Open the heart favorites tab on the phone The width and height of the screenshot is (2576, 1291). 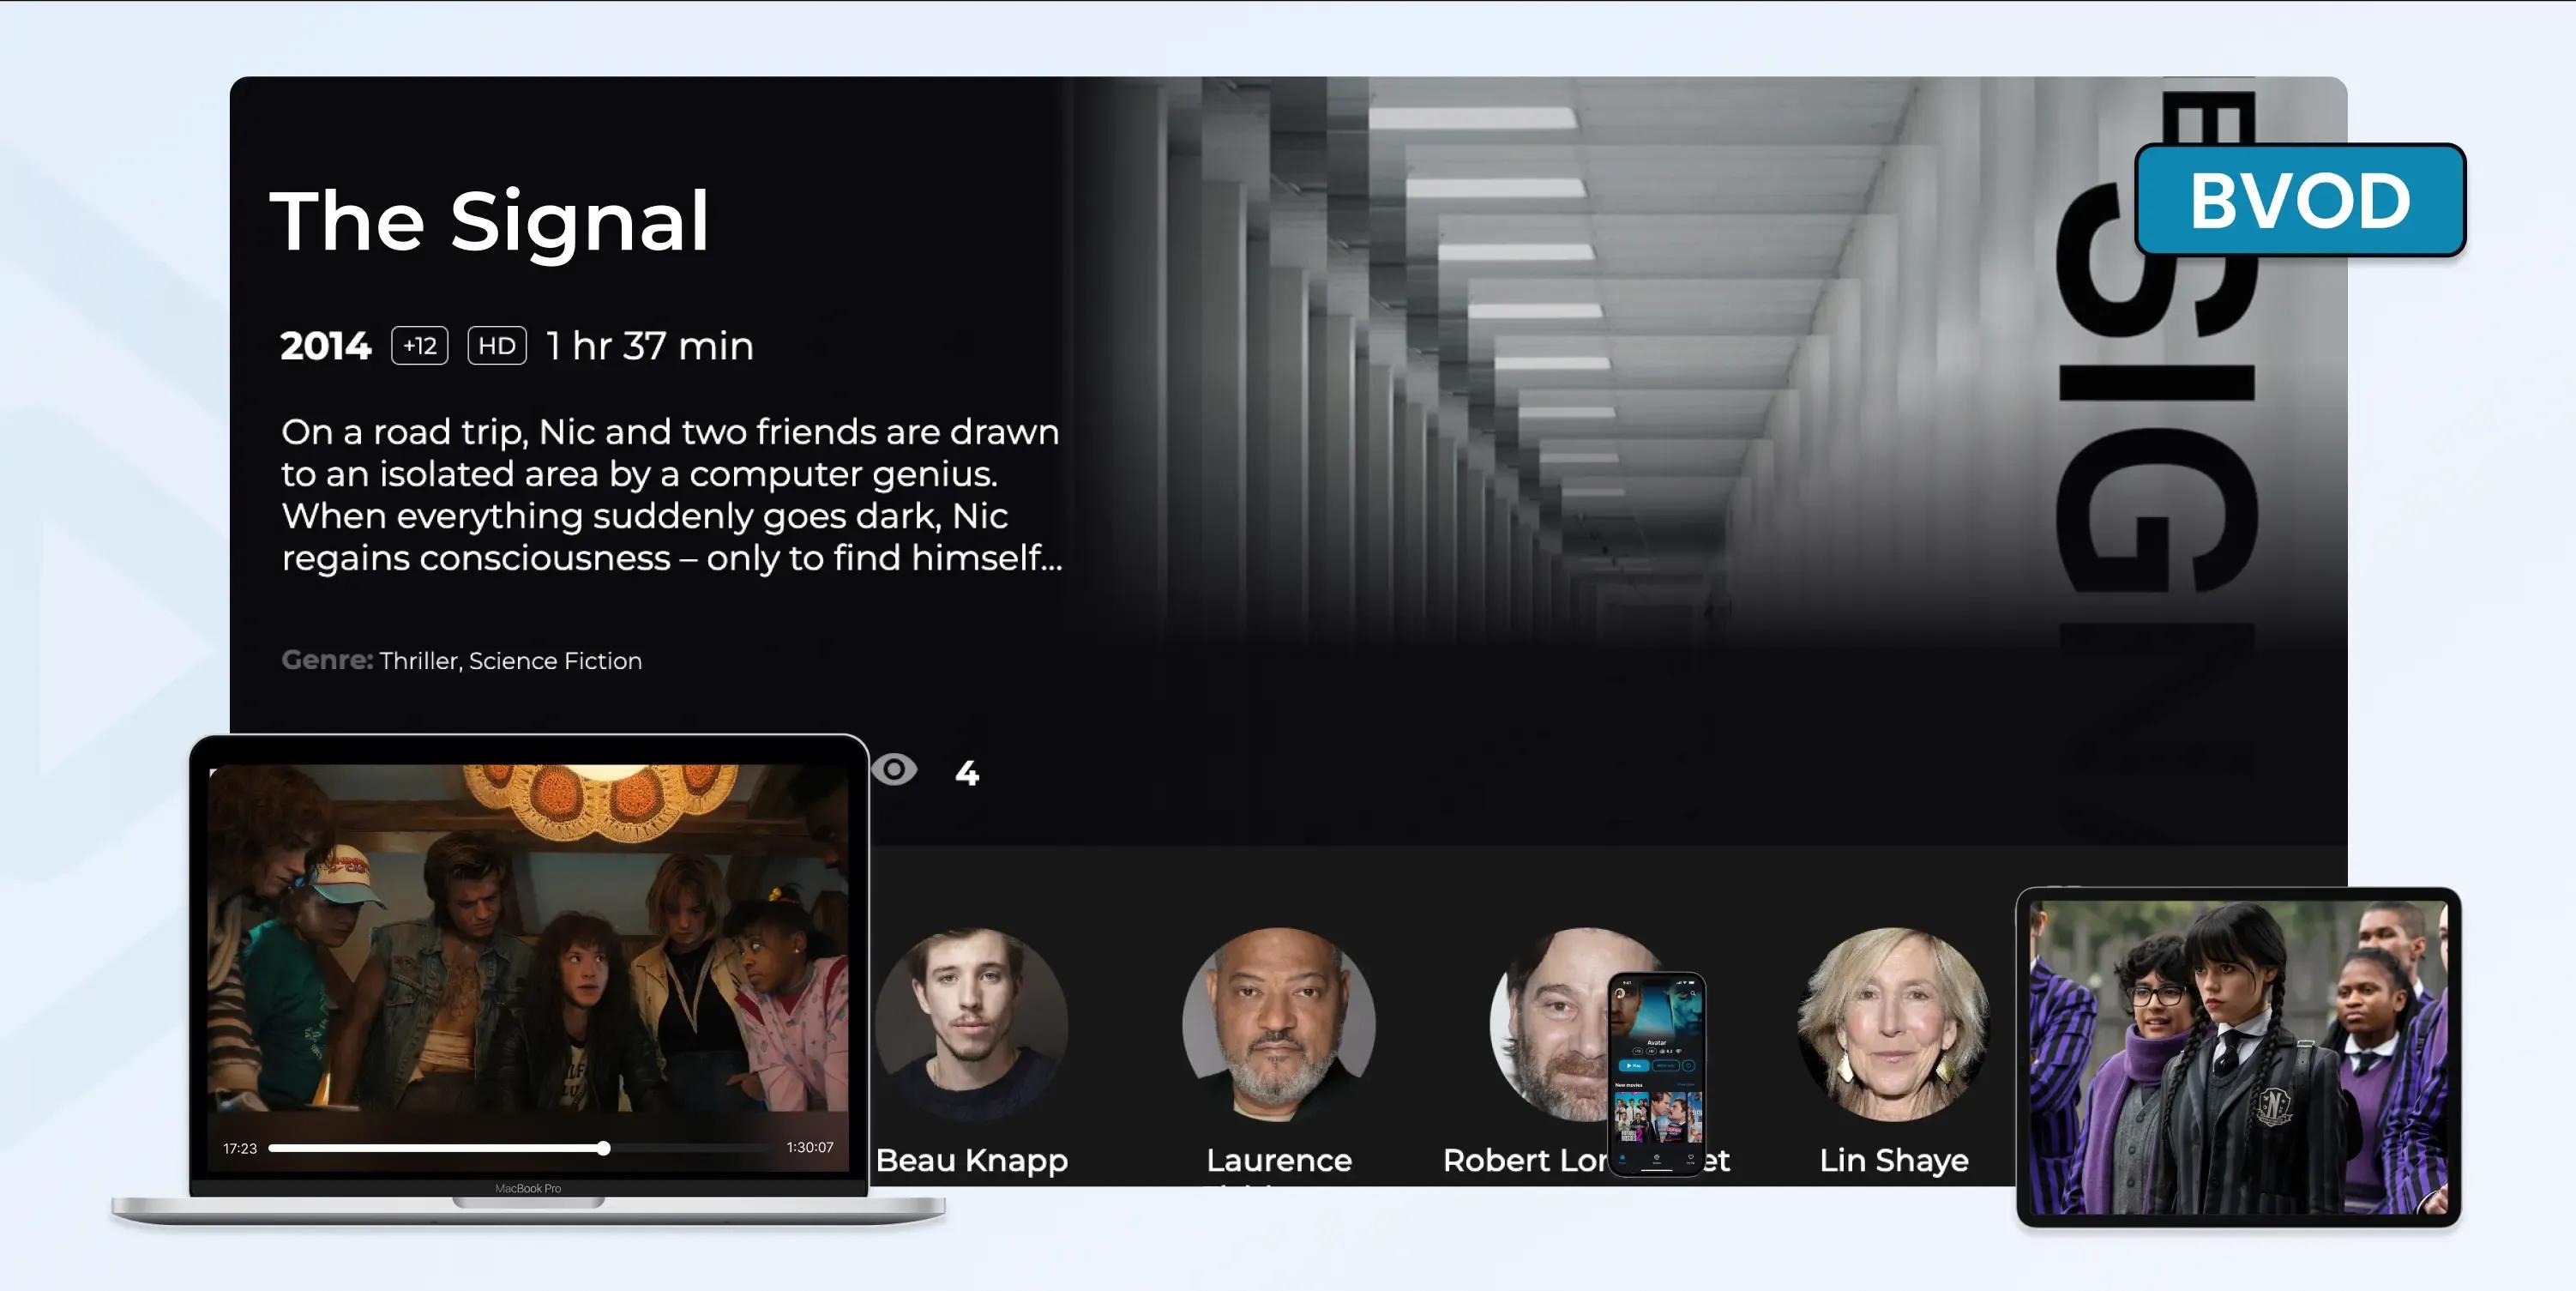(x=1691, y=1161)
